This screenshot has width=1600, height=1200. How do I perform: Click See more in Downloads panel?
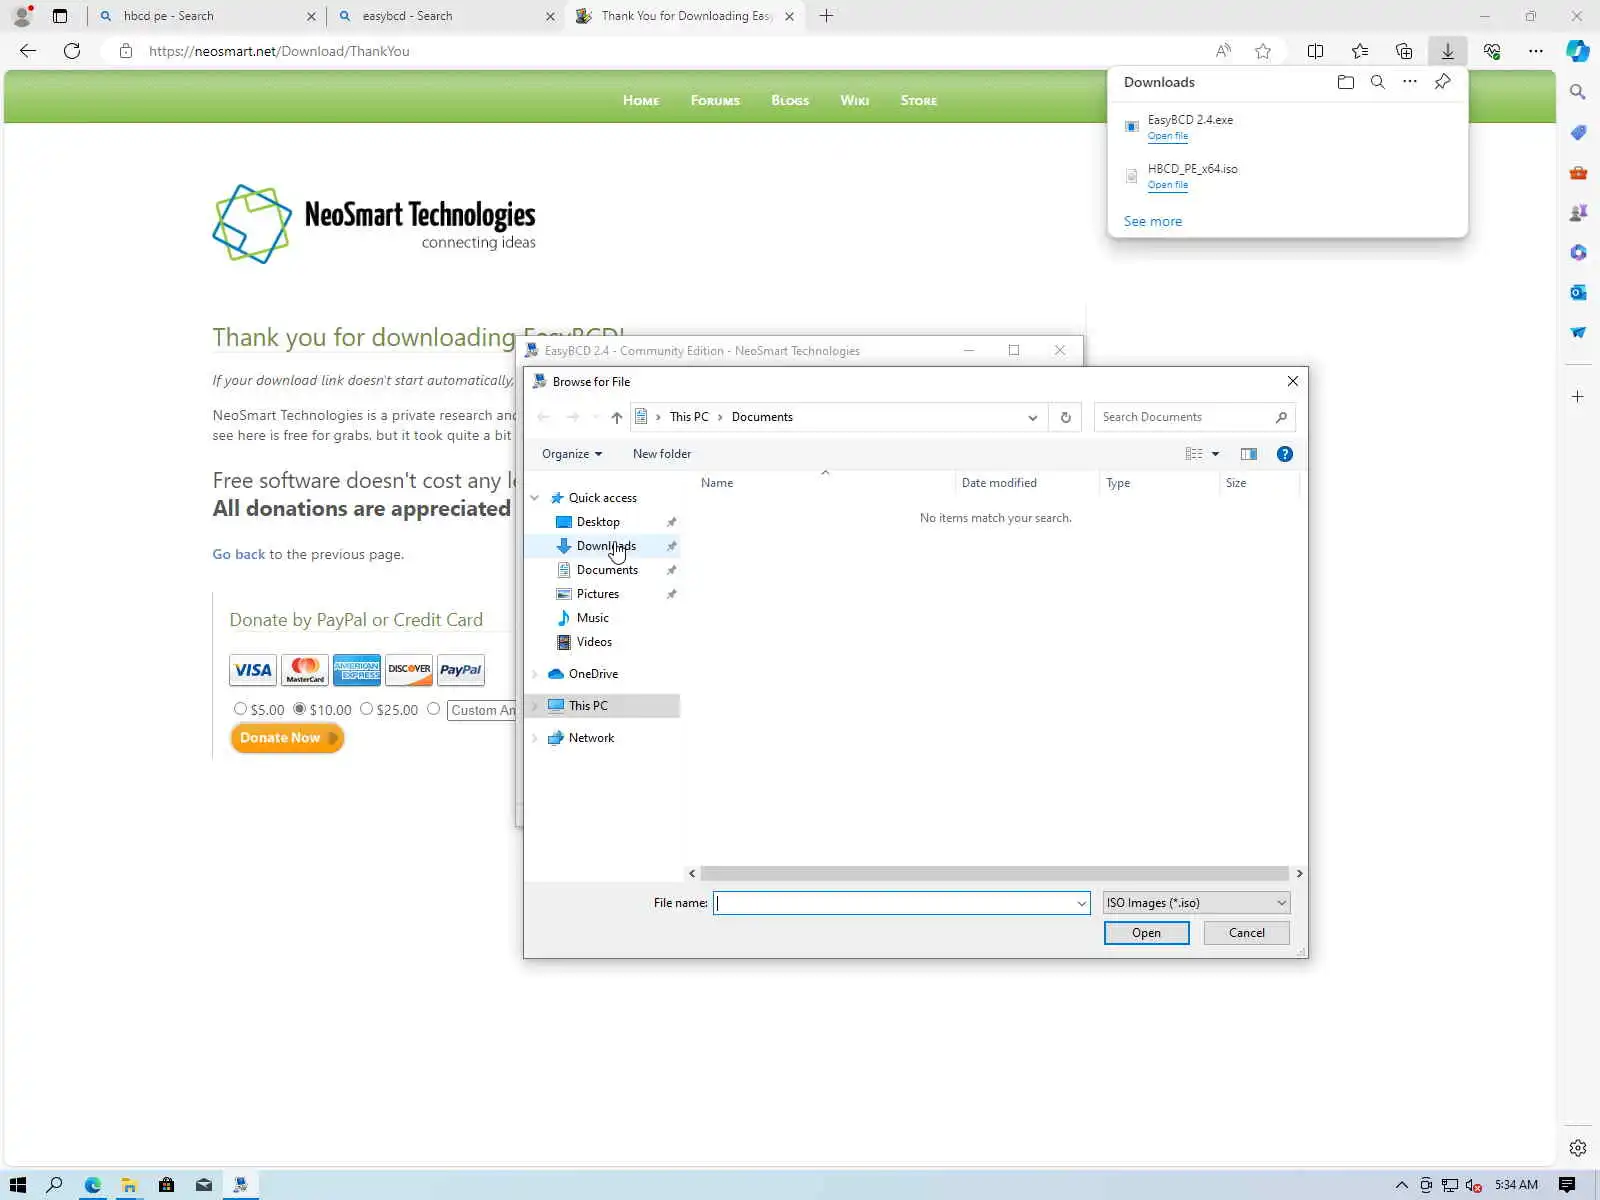tap(1153, 221)
